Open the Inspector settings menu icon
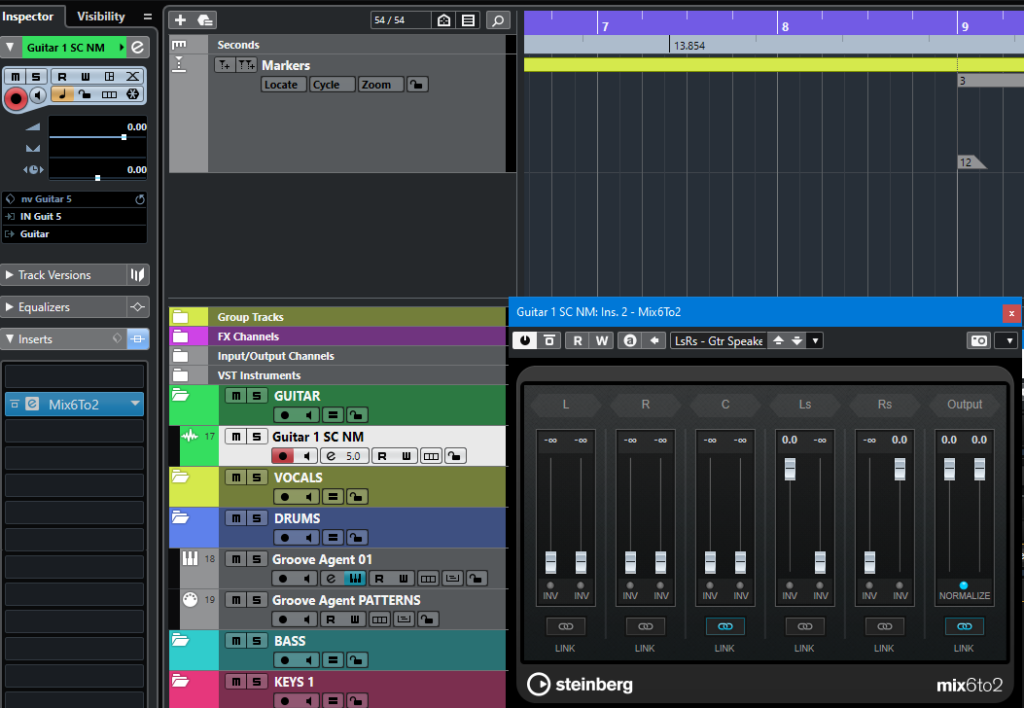This screenshot has height=708, width=1024. click(148, 16)
